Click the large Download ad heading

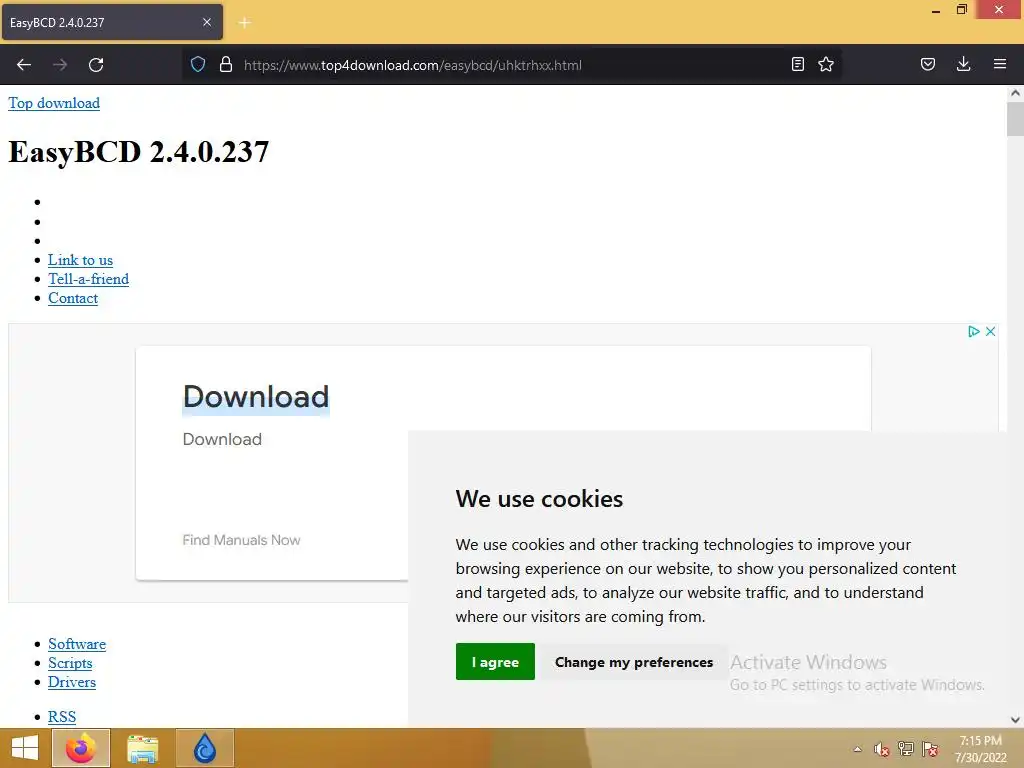tap(256, 396)
